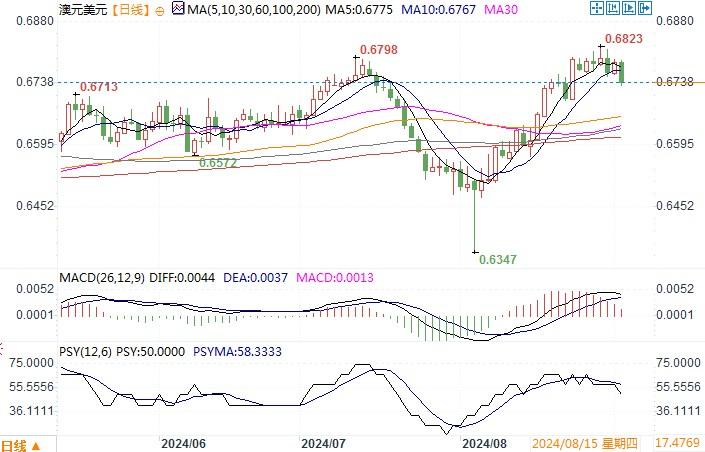This screenshot has width=705, height=452.
Task: Click the left axis 0.6880 price level
Action: pos(35,21)
